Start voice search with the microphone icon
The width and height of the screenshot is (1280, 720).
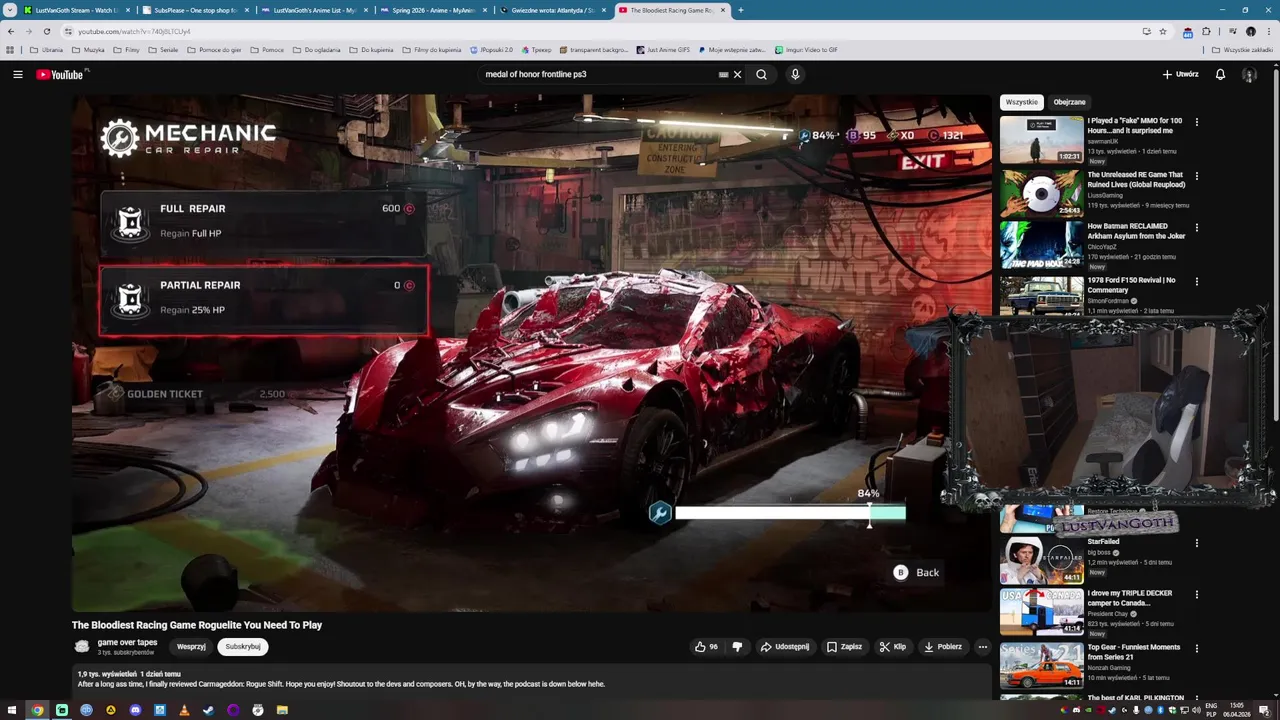click(795, 74)
